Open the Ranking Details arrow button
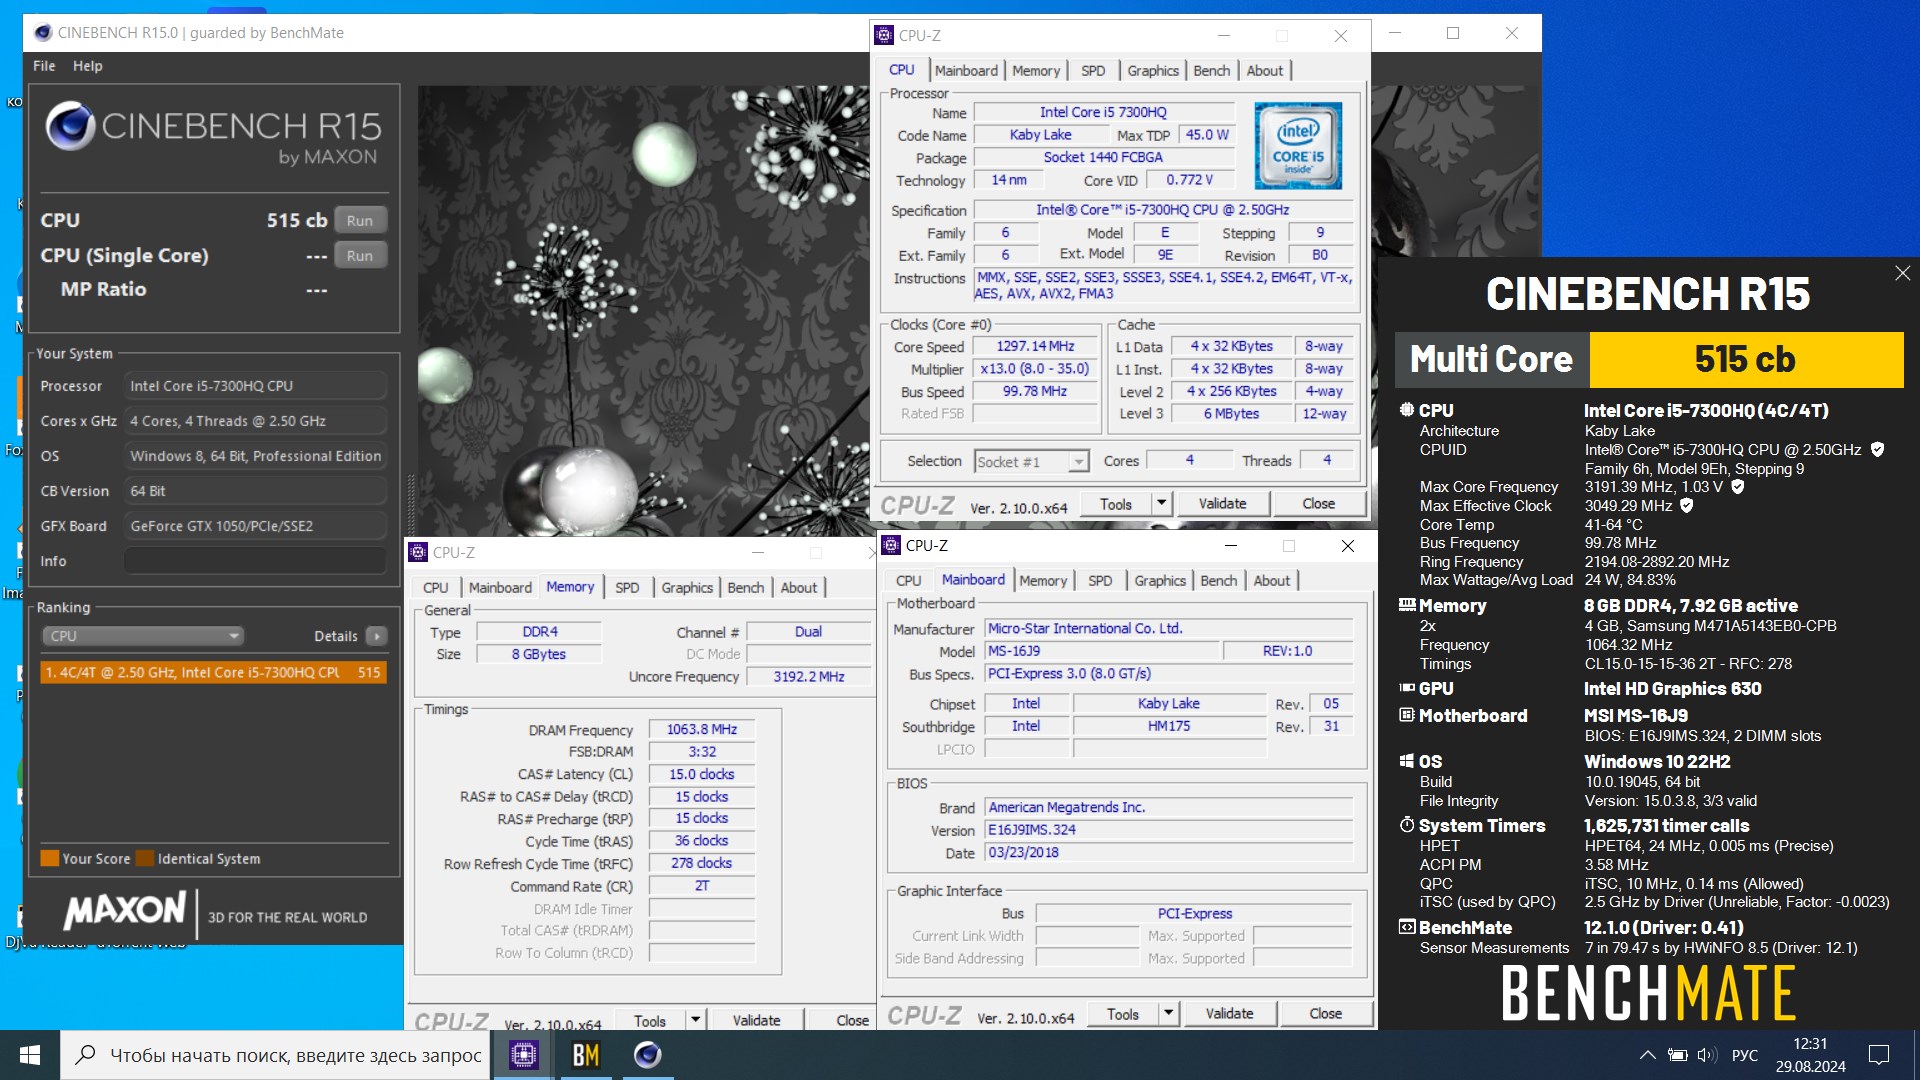Screen dimensions: 1920x1080 click(376, 636)
